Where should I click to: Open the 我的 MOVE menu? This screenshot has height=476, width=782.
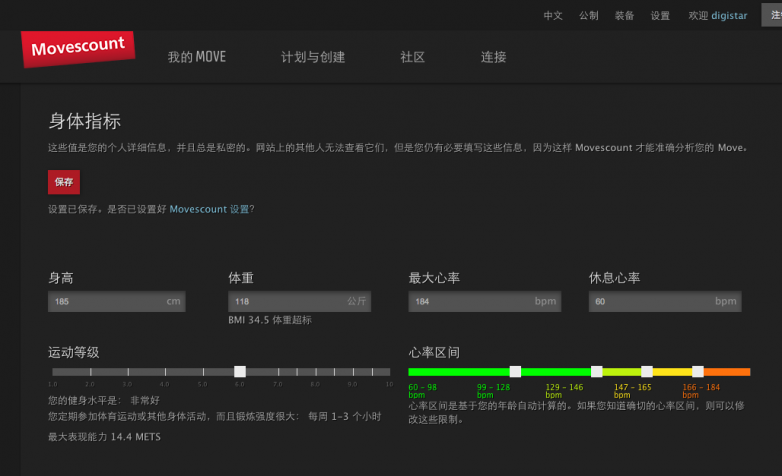pyautogui.click(x=197, y=57)
